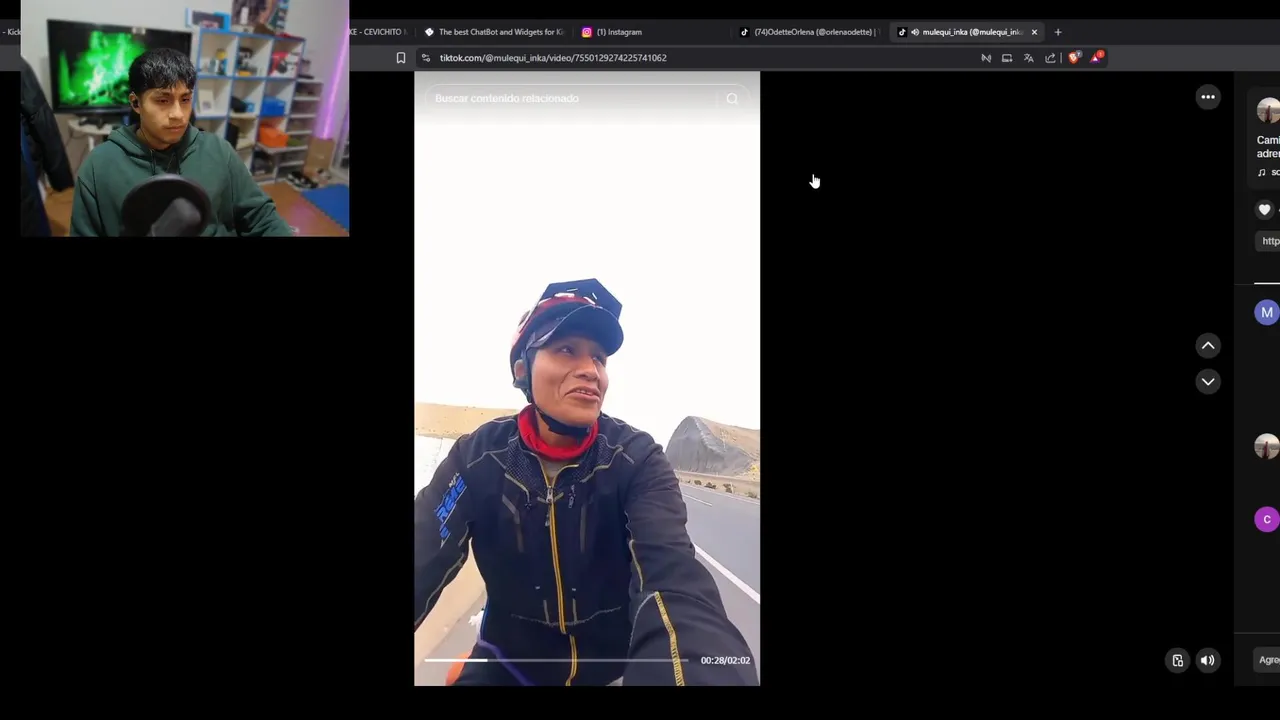Open site settings icon left of URL
The image size is (1280, 720).
tap(426, 58)
